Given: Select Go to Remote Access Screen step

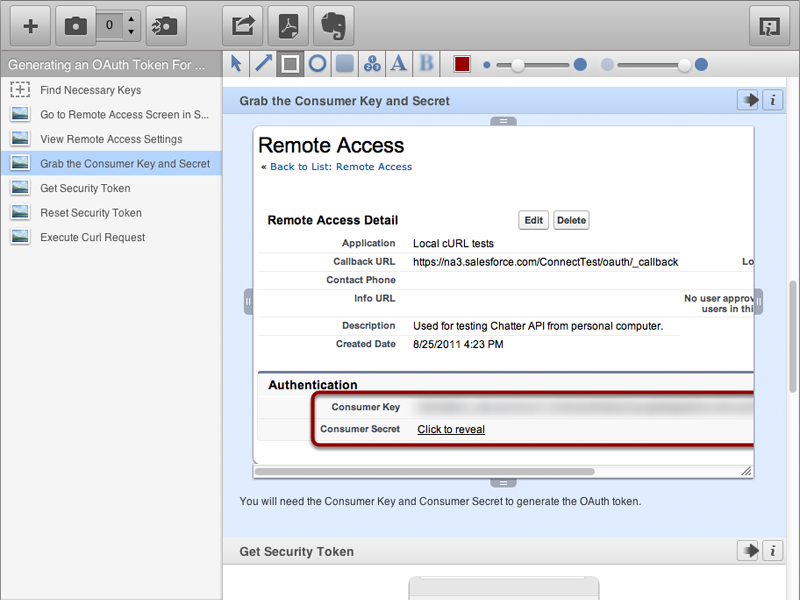Looking at the screenshot, I should tap(111, 114).
